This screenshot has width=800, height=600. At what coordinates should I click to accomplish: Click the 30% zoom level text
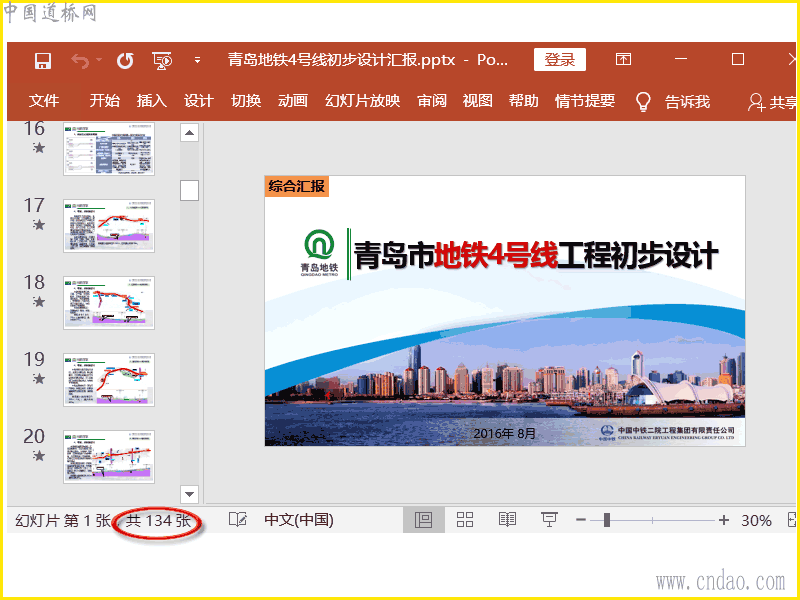coord(756,521)
